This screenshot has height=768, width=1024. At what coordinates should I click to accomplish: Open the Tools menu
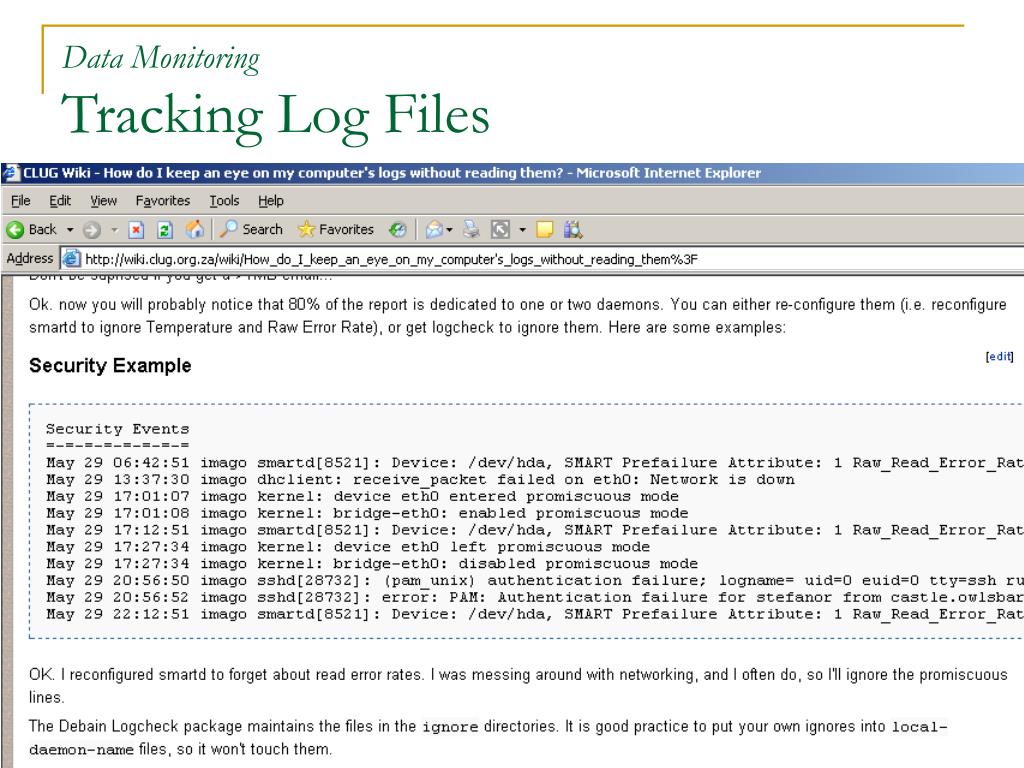click(224, 200)
